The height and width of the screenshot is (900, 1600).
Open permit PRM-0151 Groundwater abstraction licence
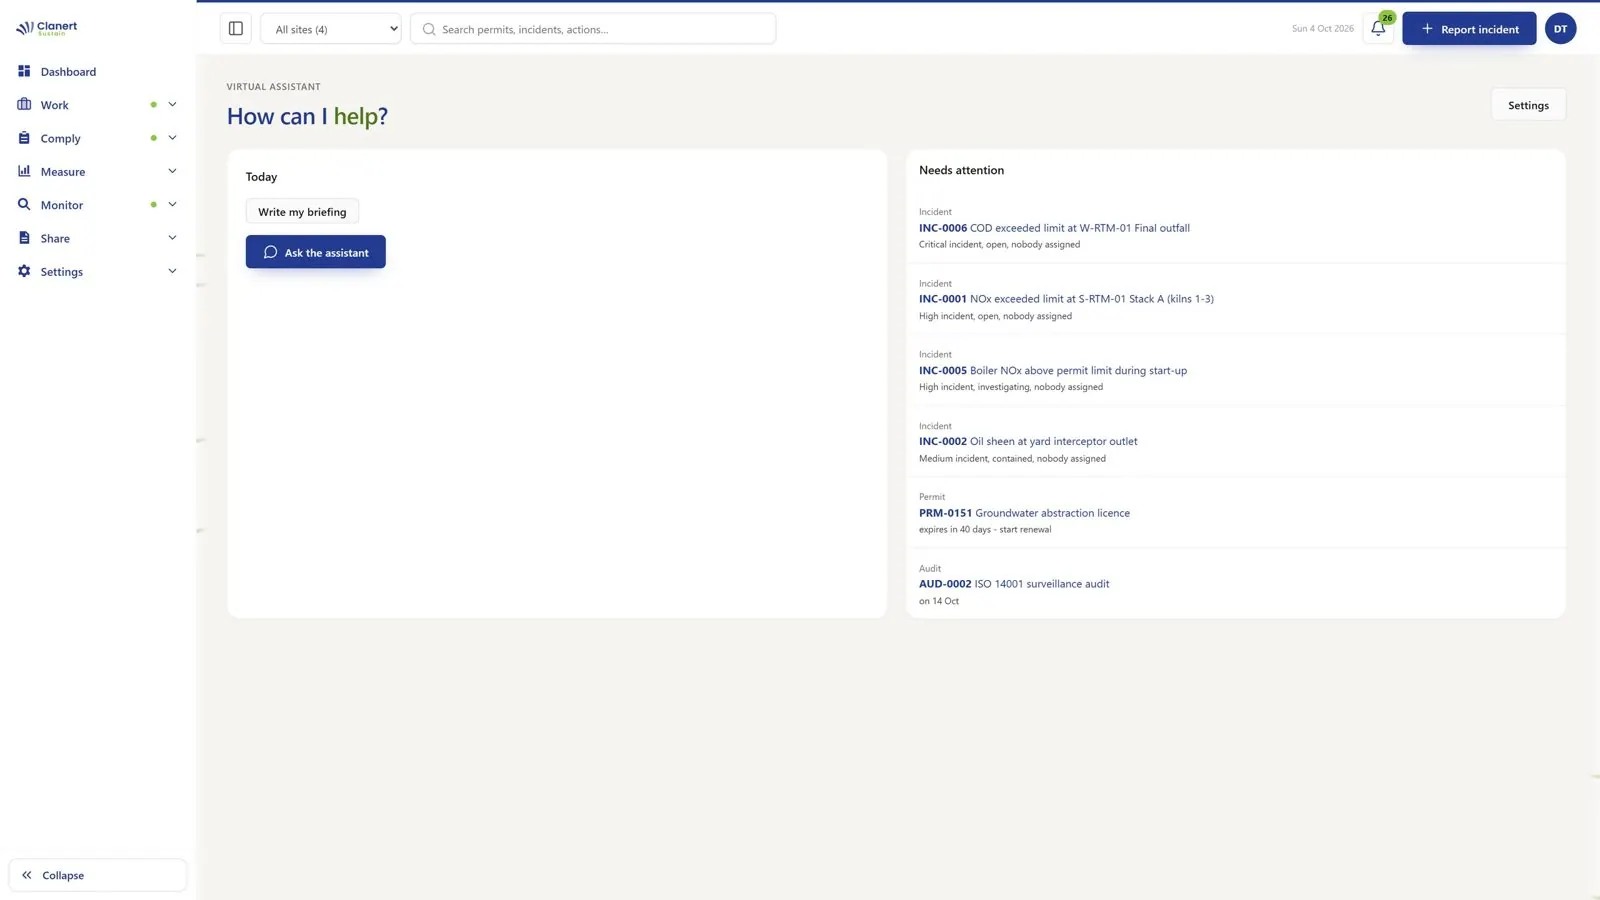coord(1024,513)
